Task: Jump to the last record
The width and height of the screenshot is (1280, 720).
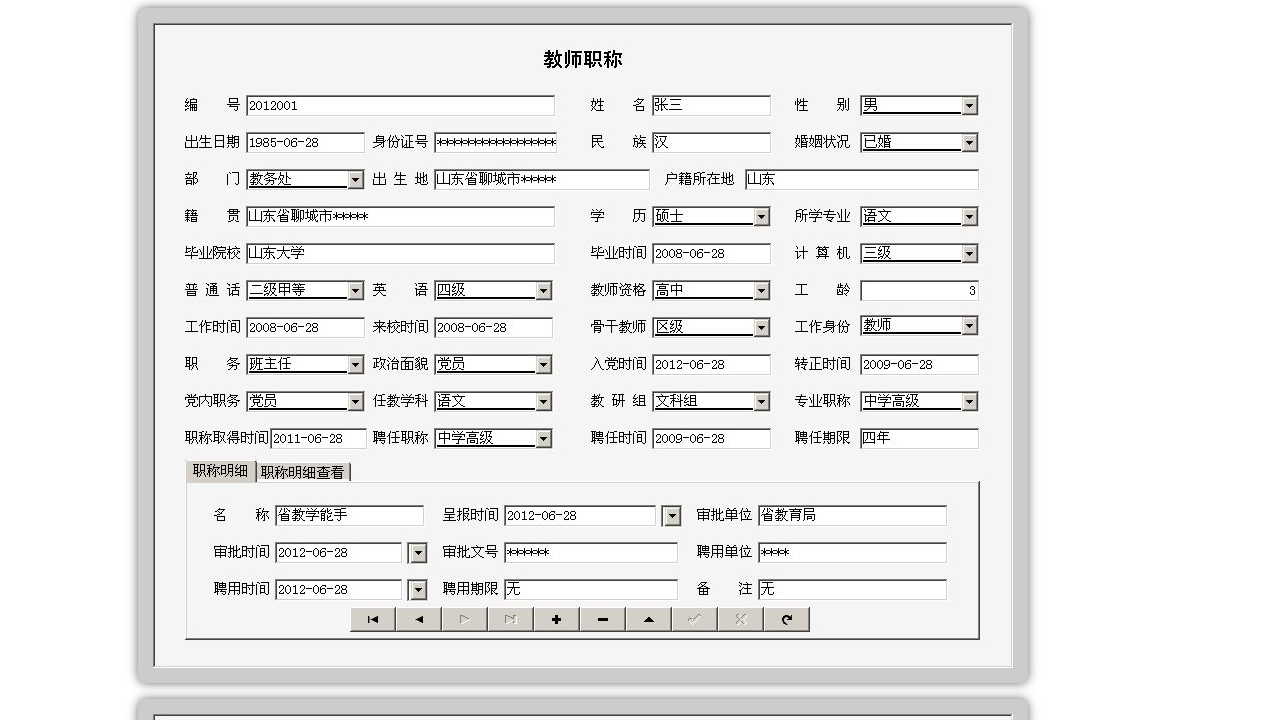Action: 509,619
